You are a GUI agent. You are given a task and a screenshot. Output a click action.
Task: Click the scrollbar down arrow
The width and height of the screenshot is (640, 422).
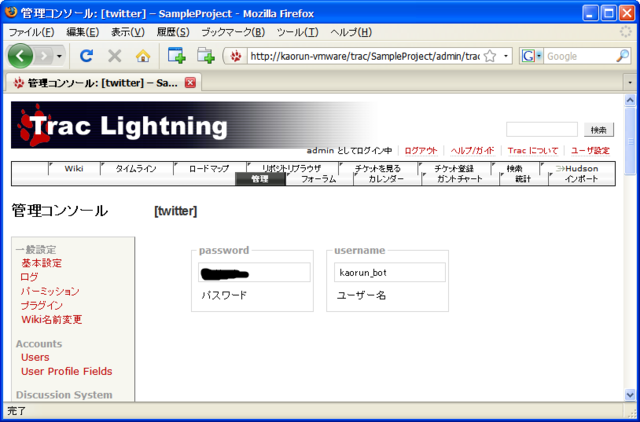coord(630,395)
